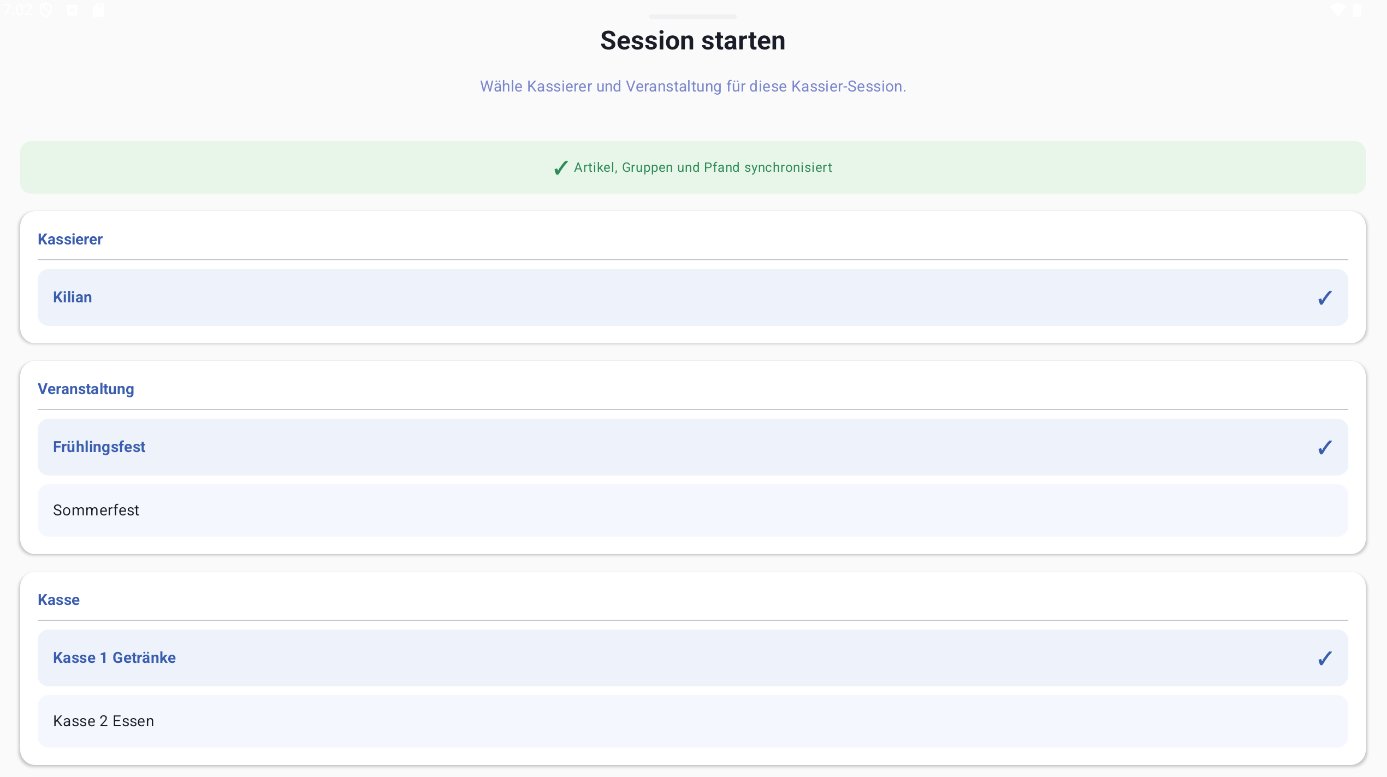Click the 'Kassierer' section header
The width and height of the screenshot is (1387, 777).
click(x=70, y=239)
